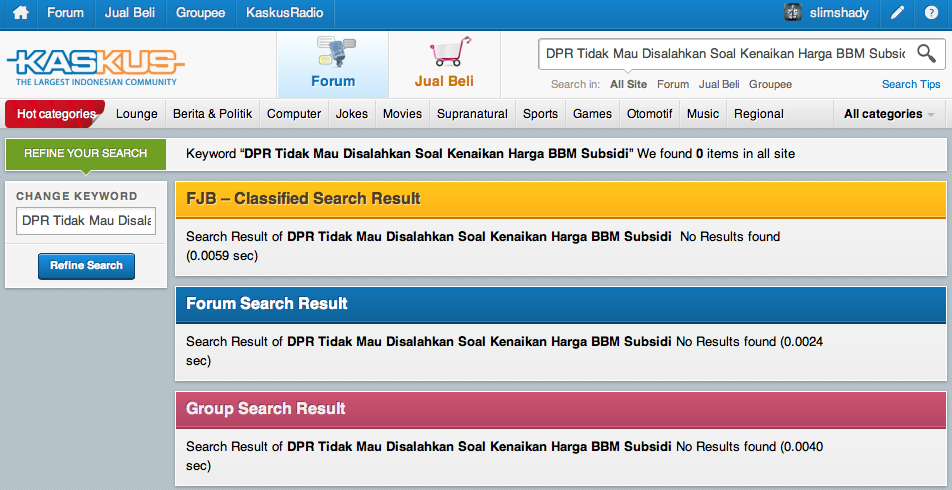952x490 pixels.
Task: Restrict search to Forum
Action: tap(673, 84)
